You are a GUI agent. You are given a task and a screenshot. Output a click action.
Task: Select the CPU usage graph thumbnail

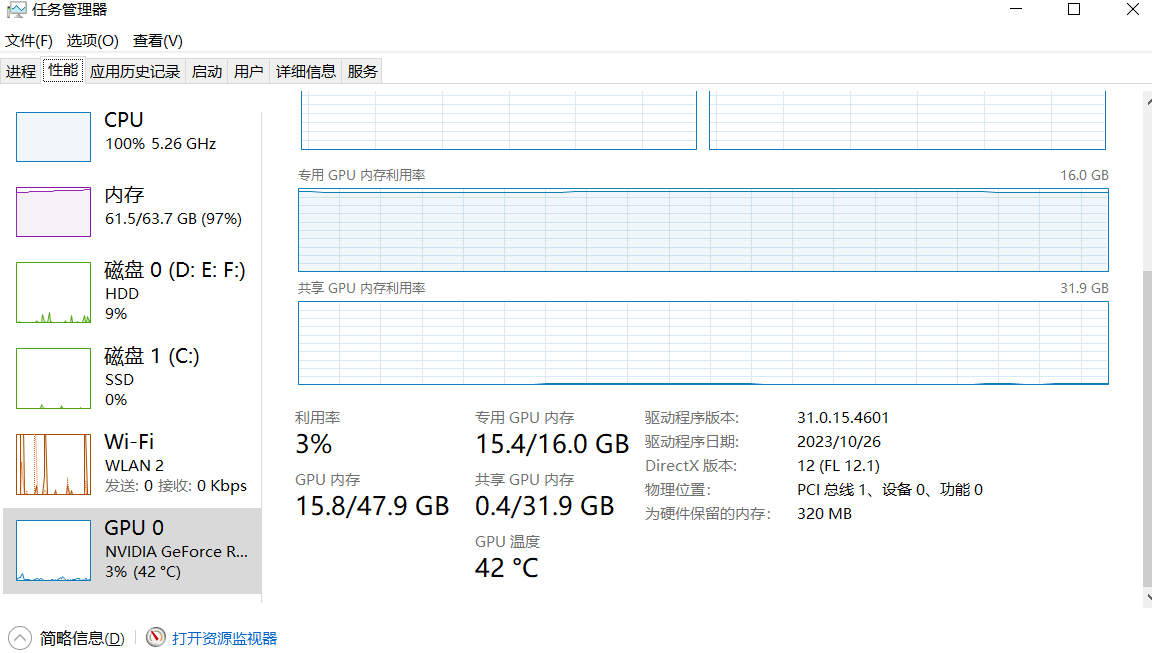(x=53, y=137)
